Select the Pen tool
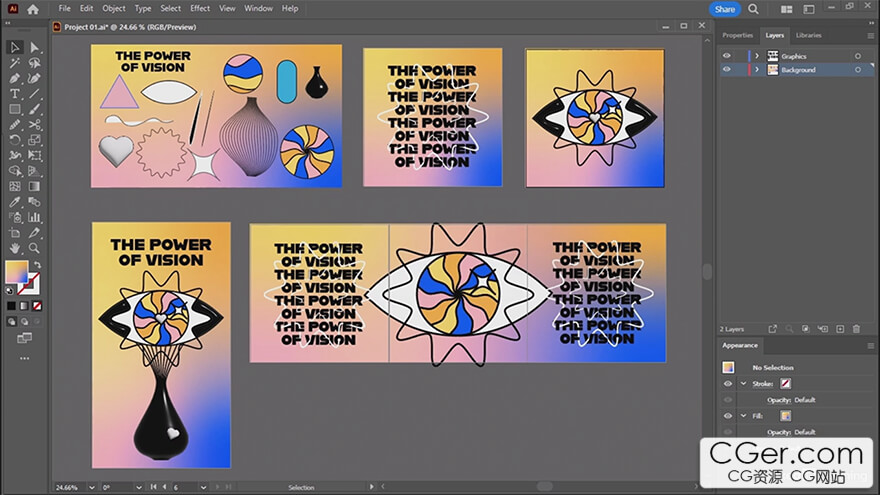The image size is (880, 495). pyautogui.click(x=15, y=79)
